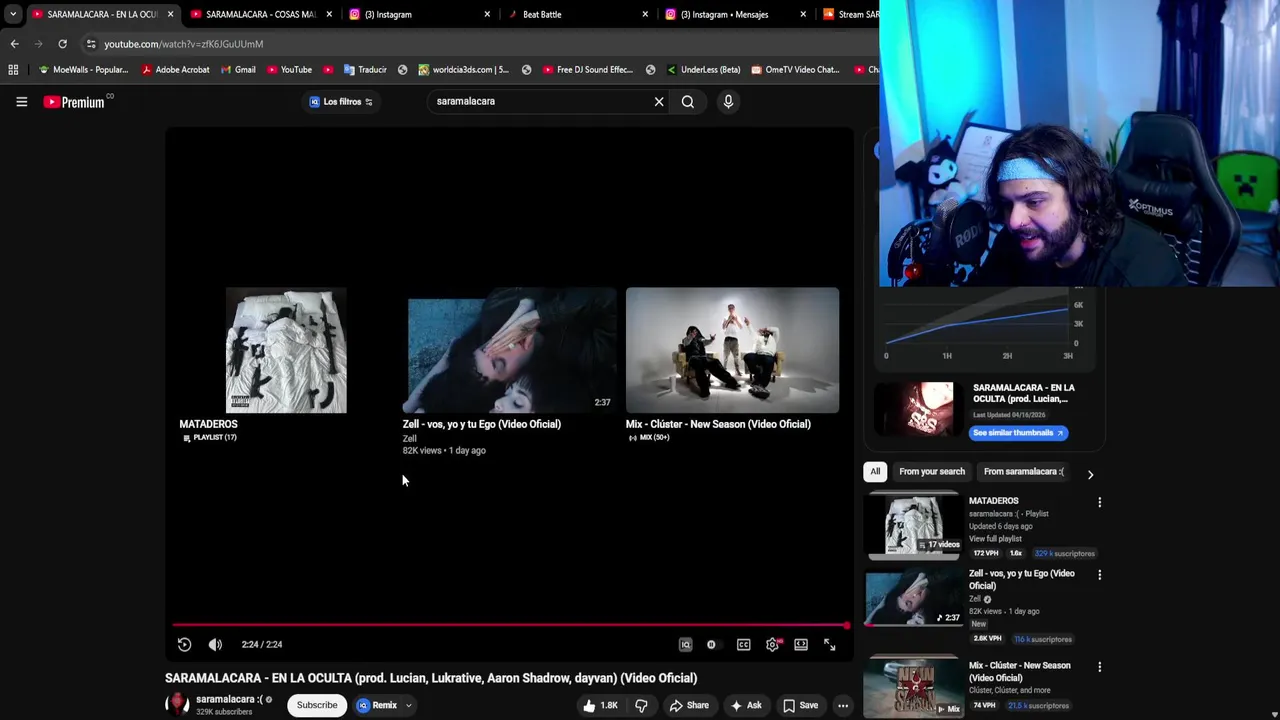
Task: Open the Los filtros filter button
Action: pos(341,101)
